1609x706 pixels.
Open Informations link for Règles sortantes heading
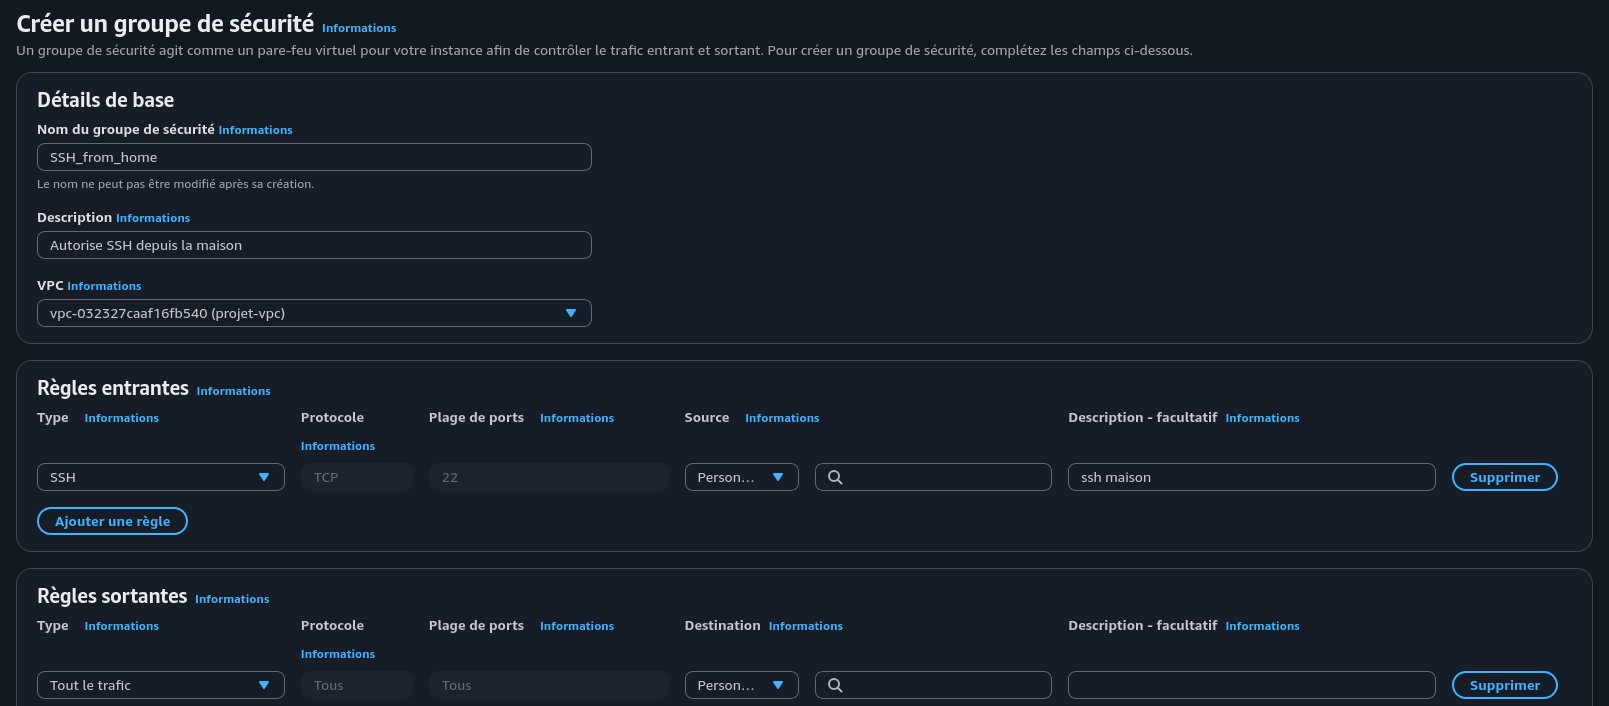[232, 599]
